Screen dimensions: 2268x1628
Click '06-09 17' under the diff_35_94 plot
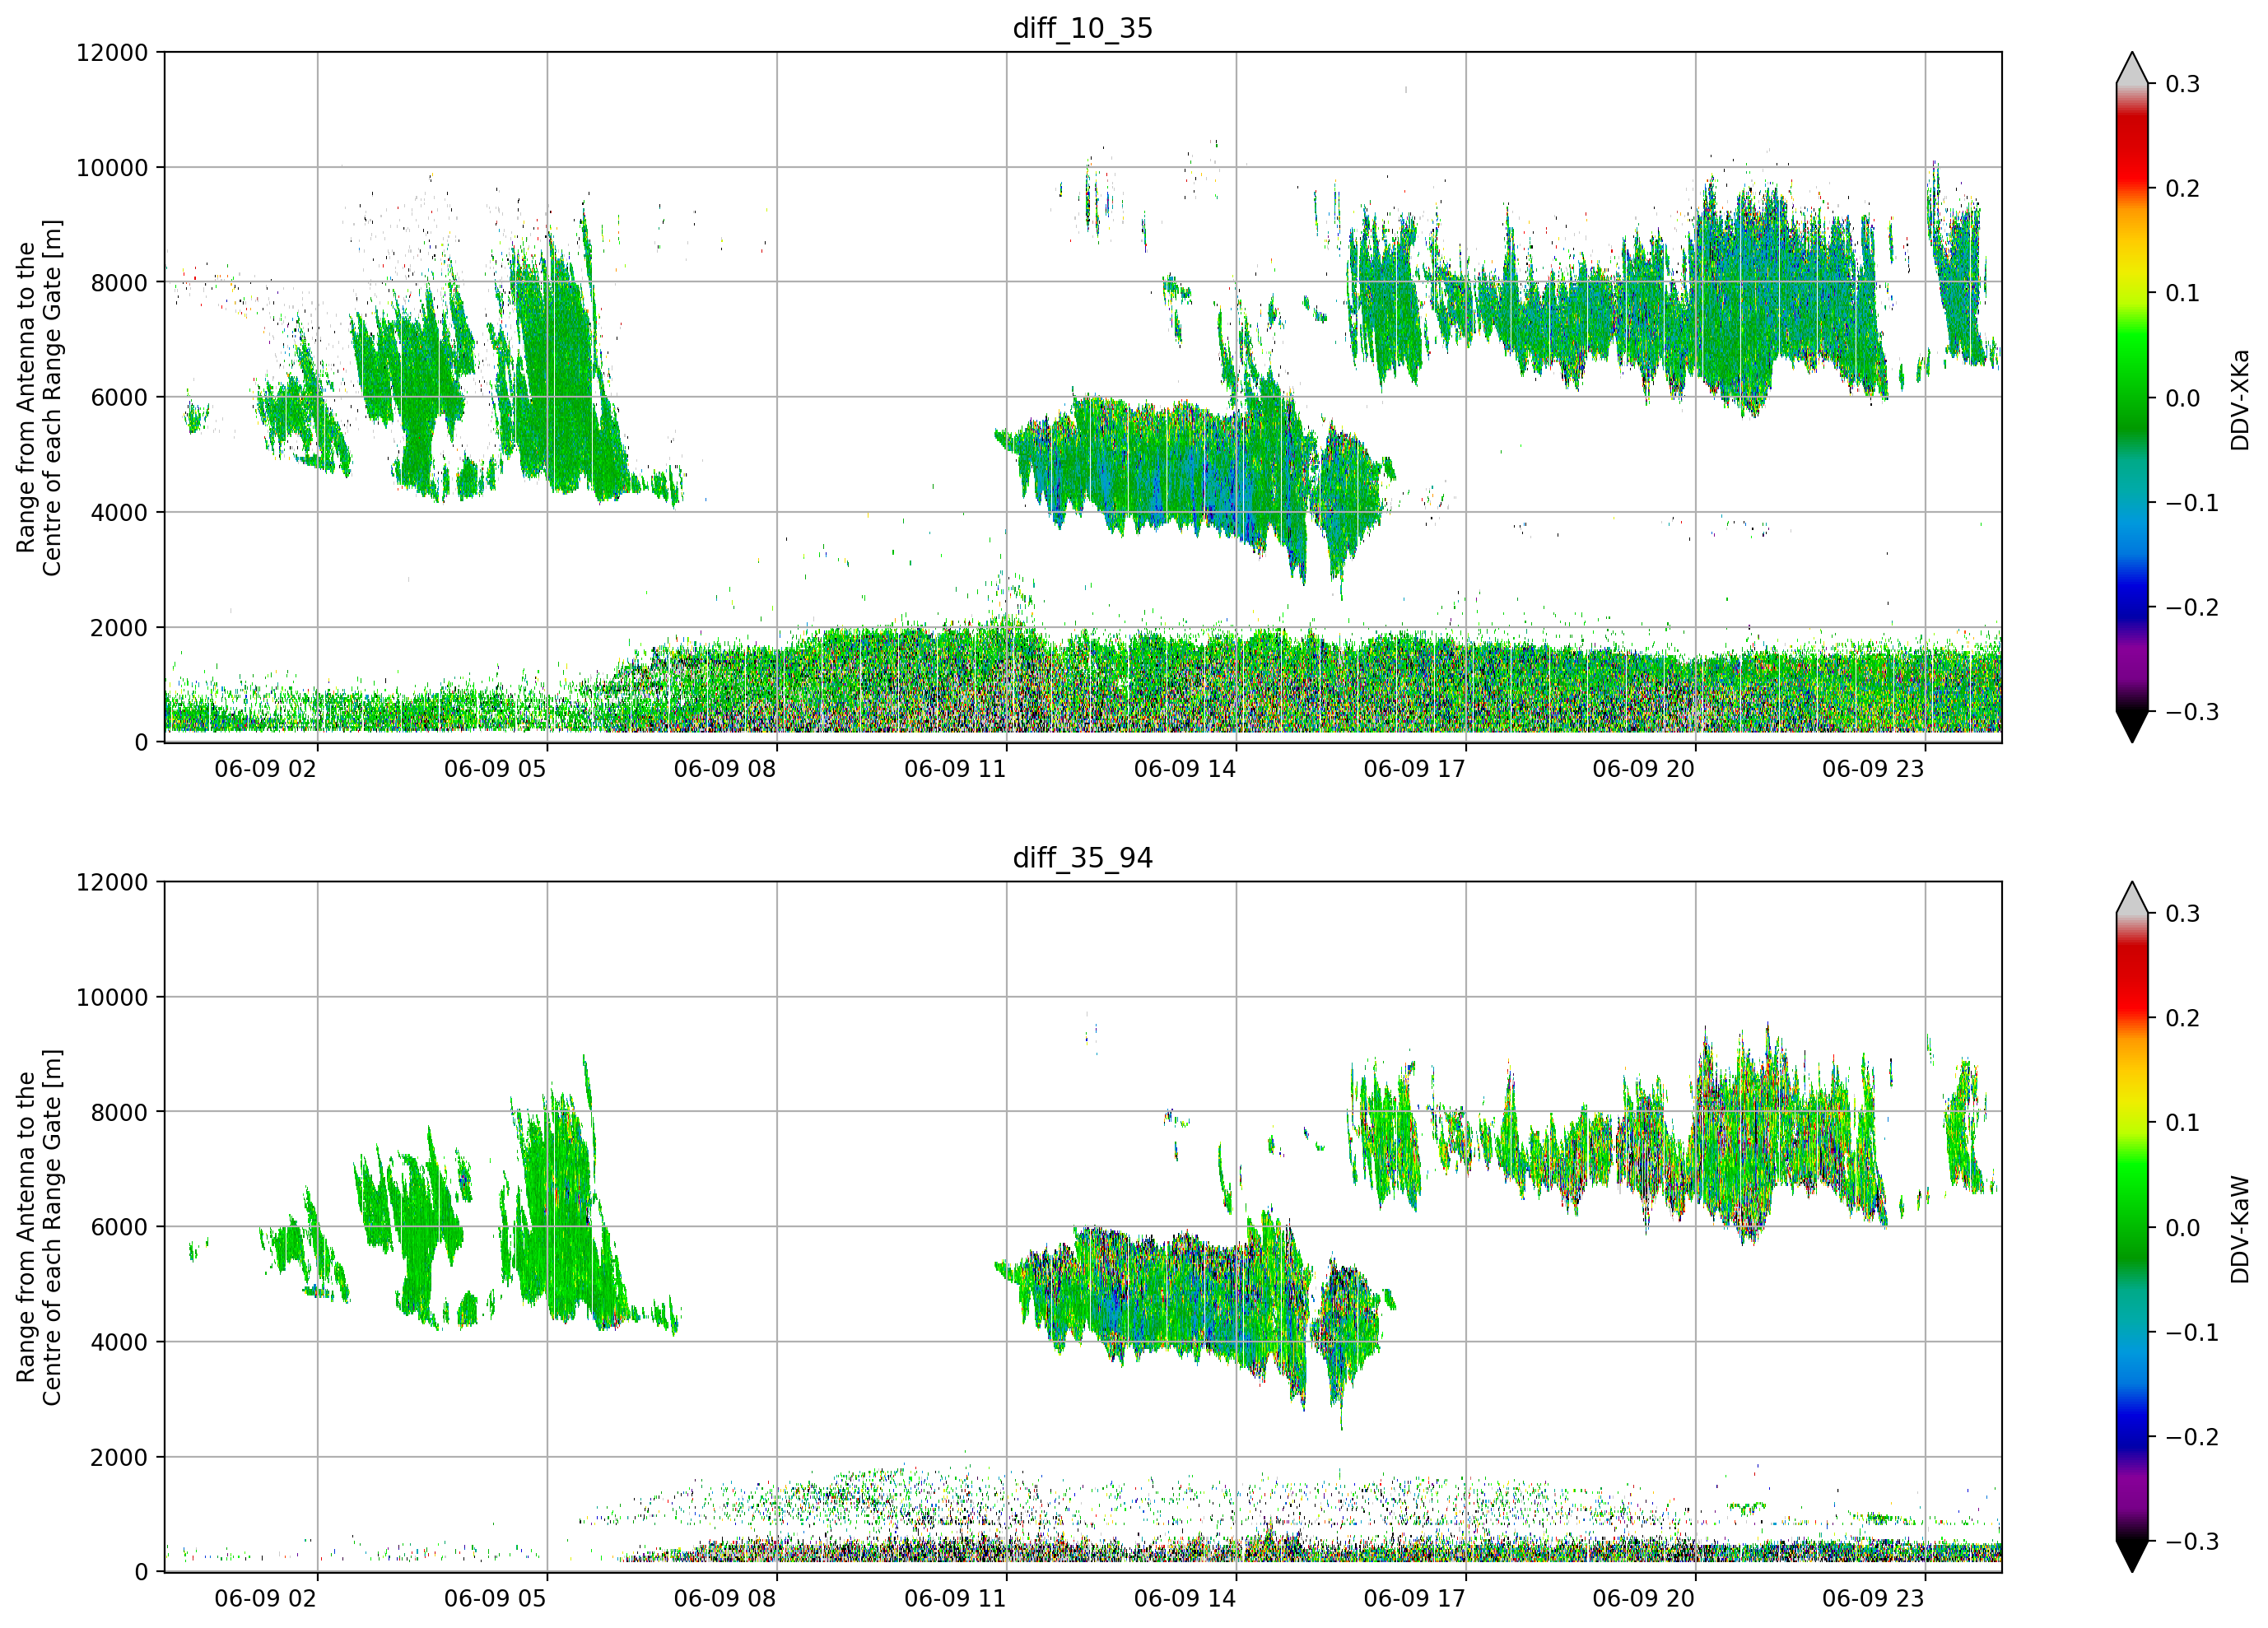click(x=1415, y=1599)
